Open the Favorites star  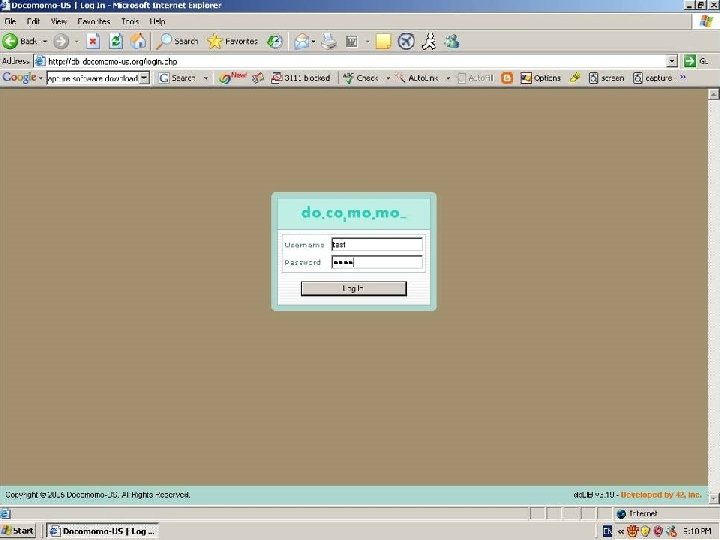click(232, 41)
